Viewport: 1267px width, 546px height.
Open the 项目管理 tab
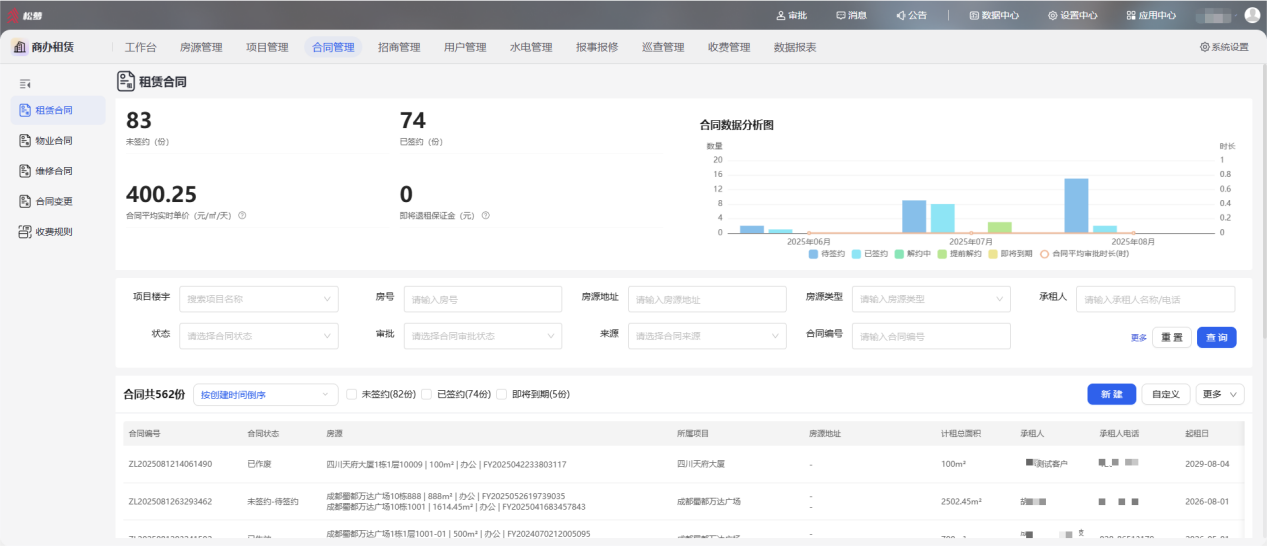[267, 47]
